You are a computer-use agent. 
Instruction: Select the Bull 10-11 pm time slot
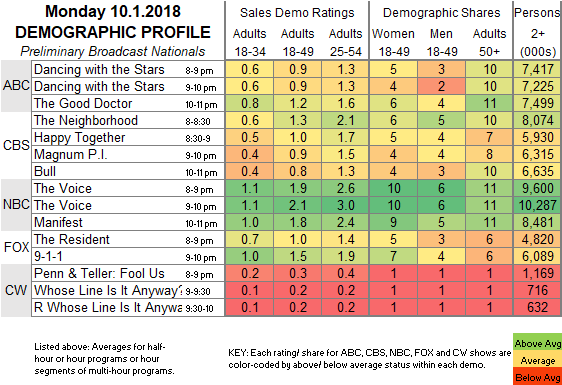[201, 173]
